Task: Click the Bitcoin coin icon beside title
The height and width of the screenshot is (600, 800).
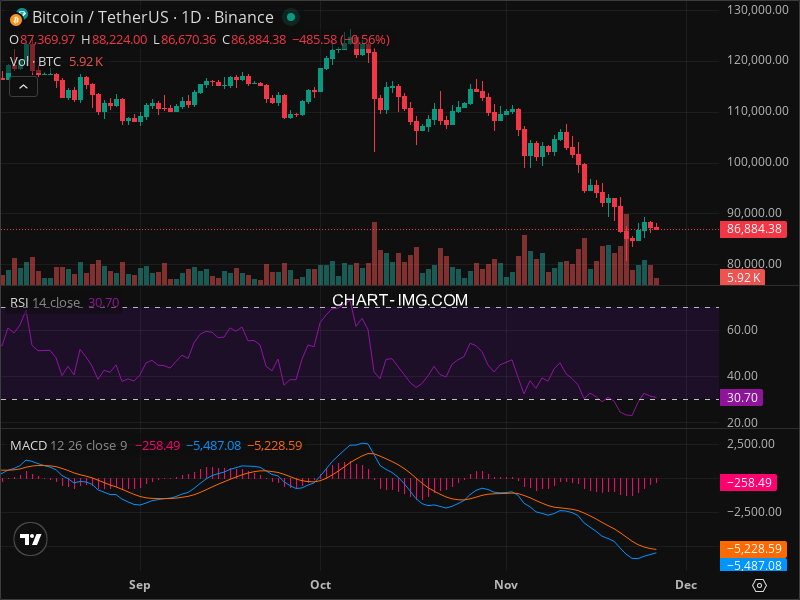Action: 17,17
